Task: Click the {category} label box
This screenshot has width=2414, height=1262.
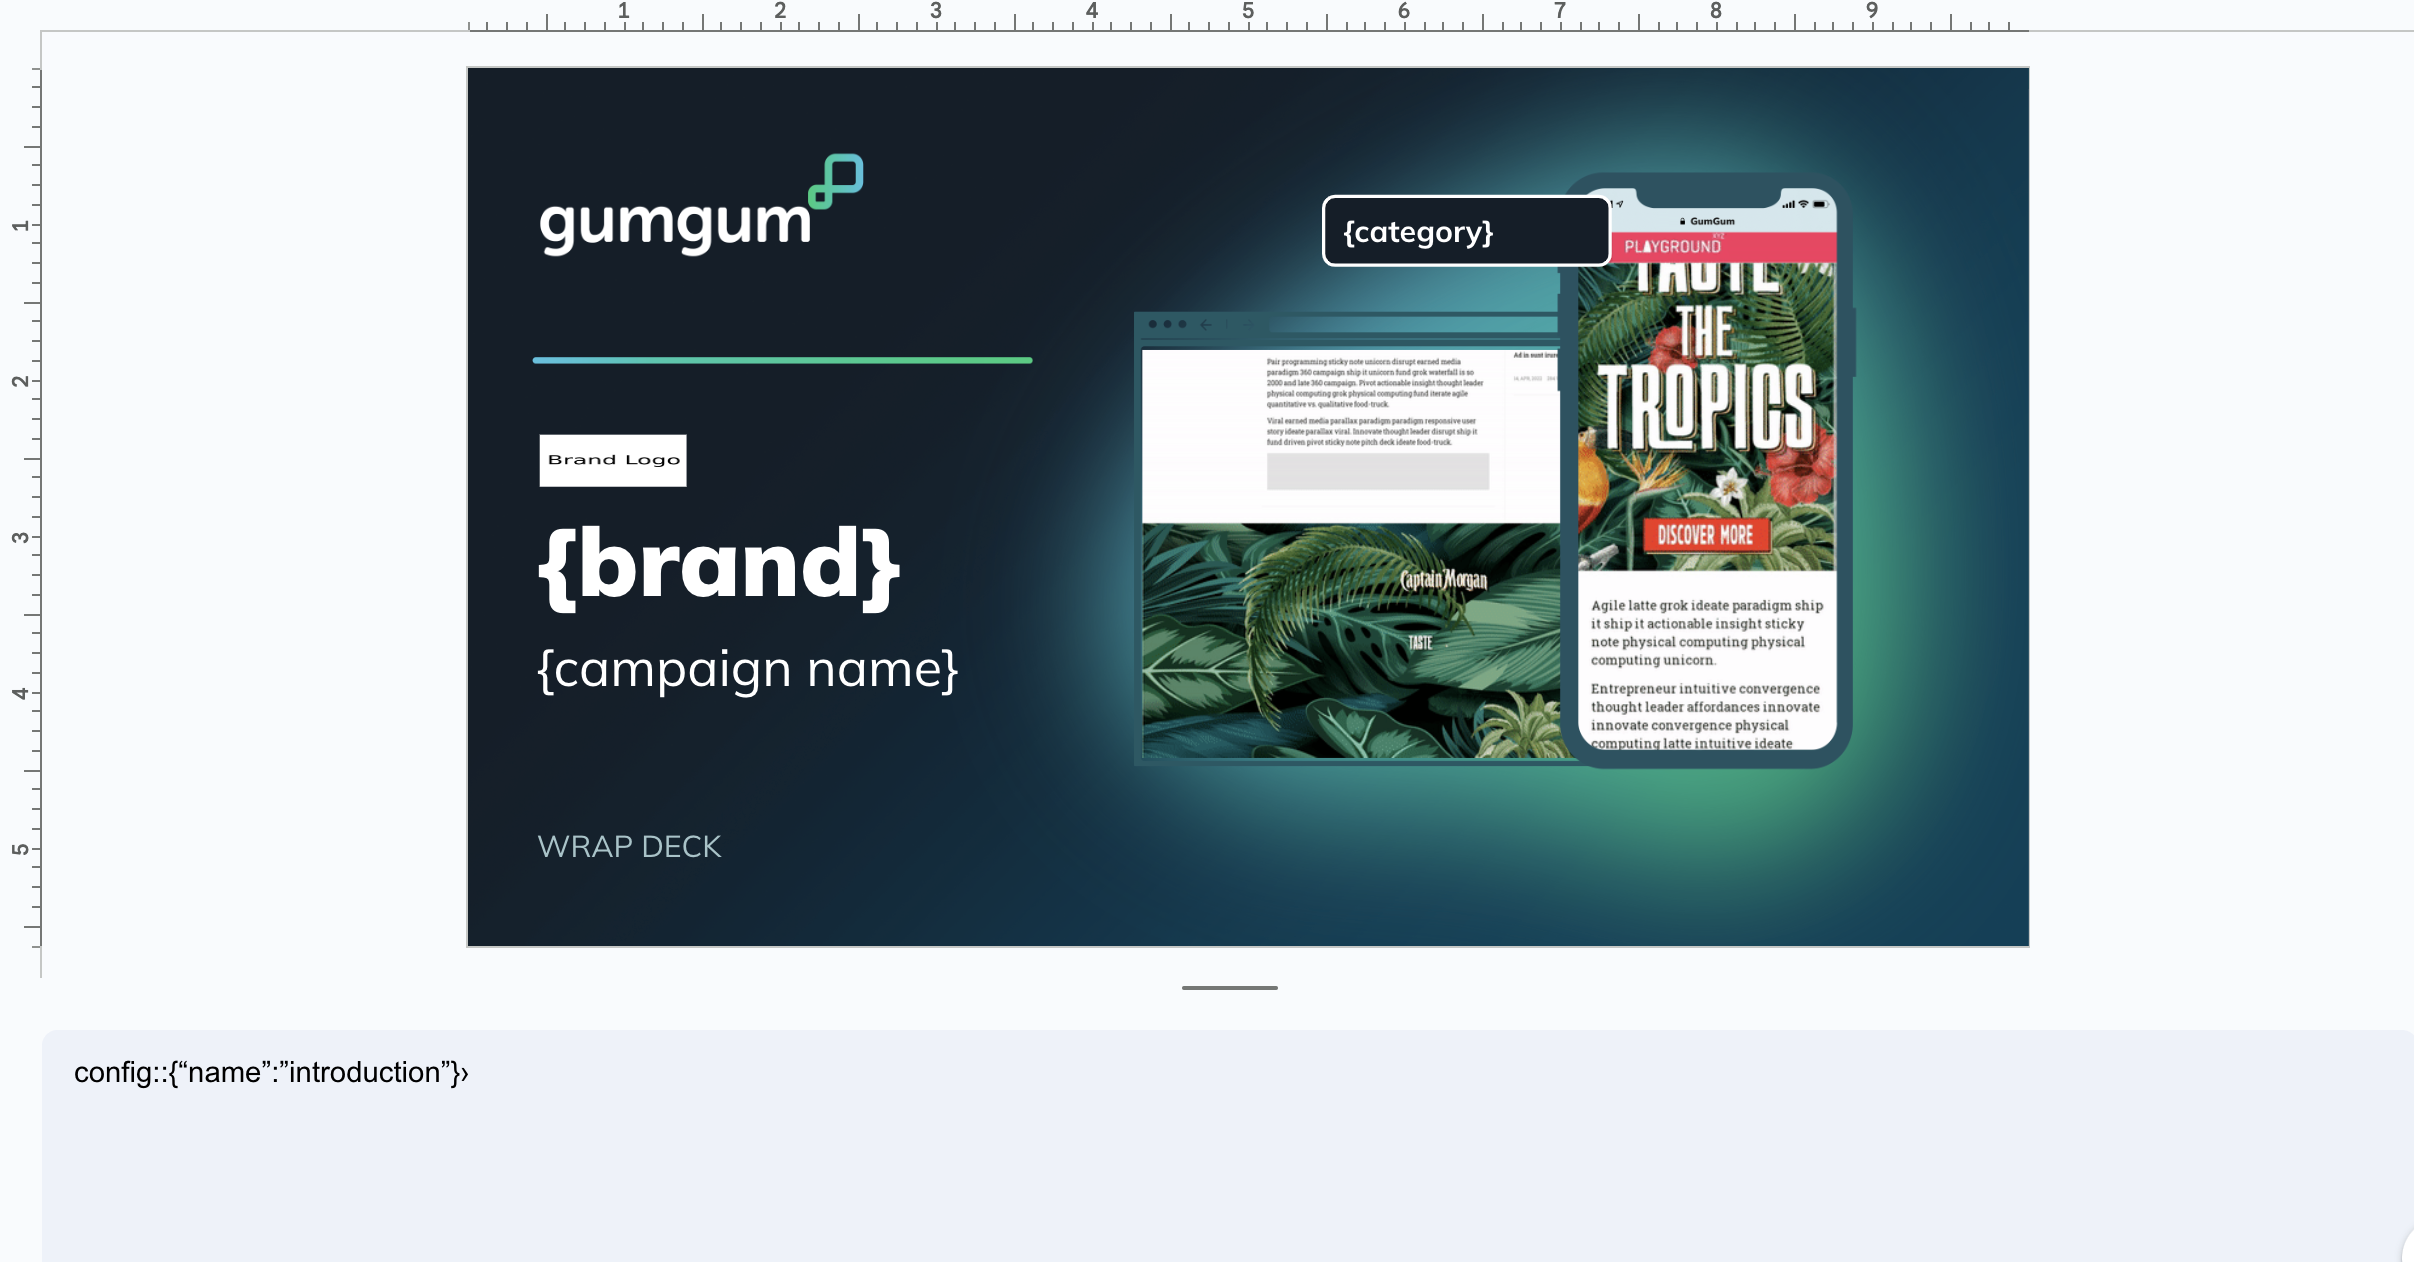Action: (1466, 231)
